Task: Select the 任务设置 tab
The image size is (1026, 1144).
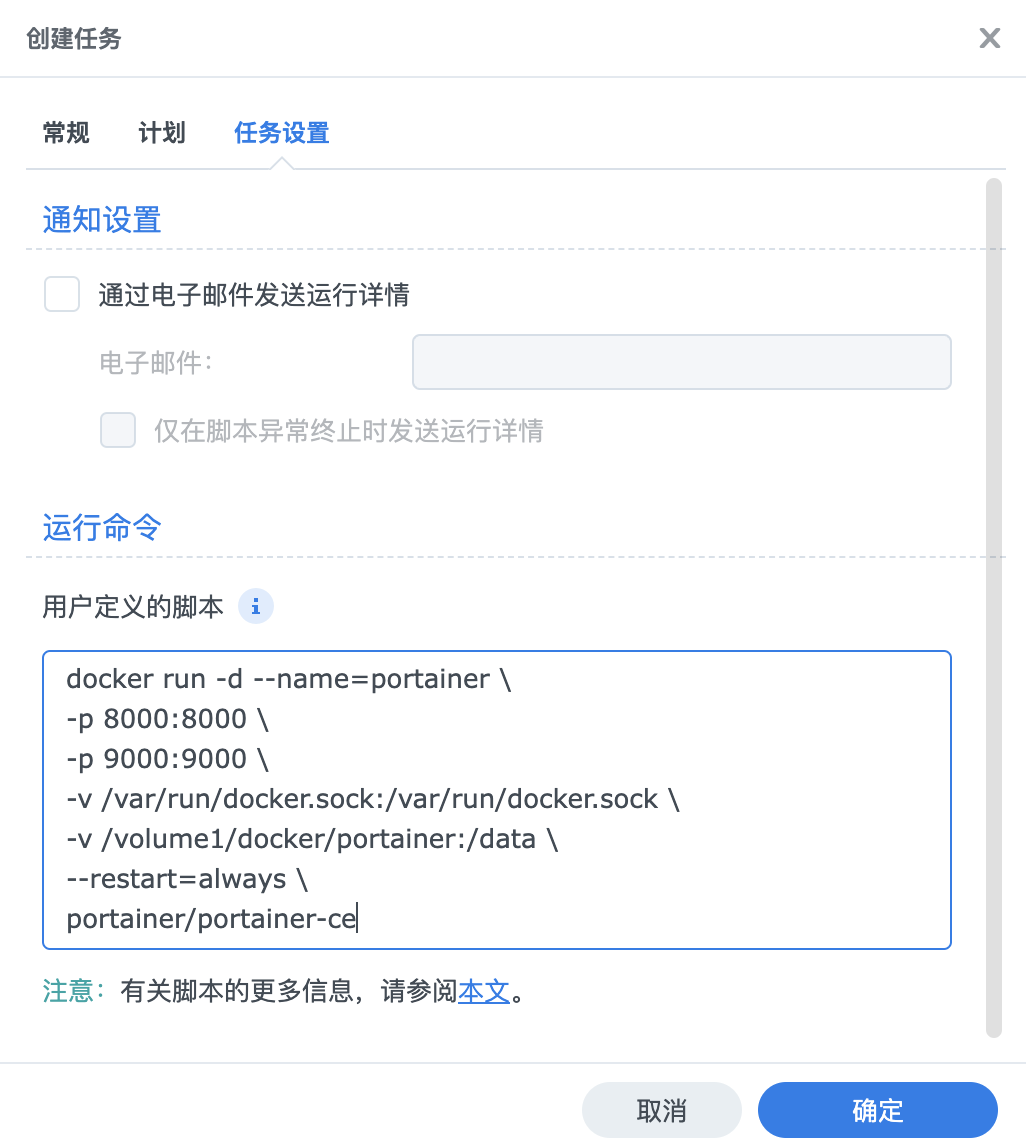Action: coord(282,133)
